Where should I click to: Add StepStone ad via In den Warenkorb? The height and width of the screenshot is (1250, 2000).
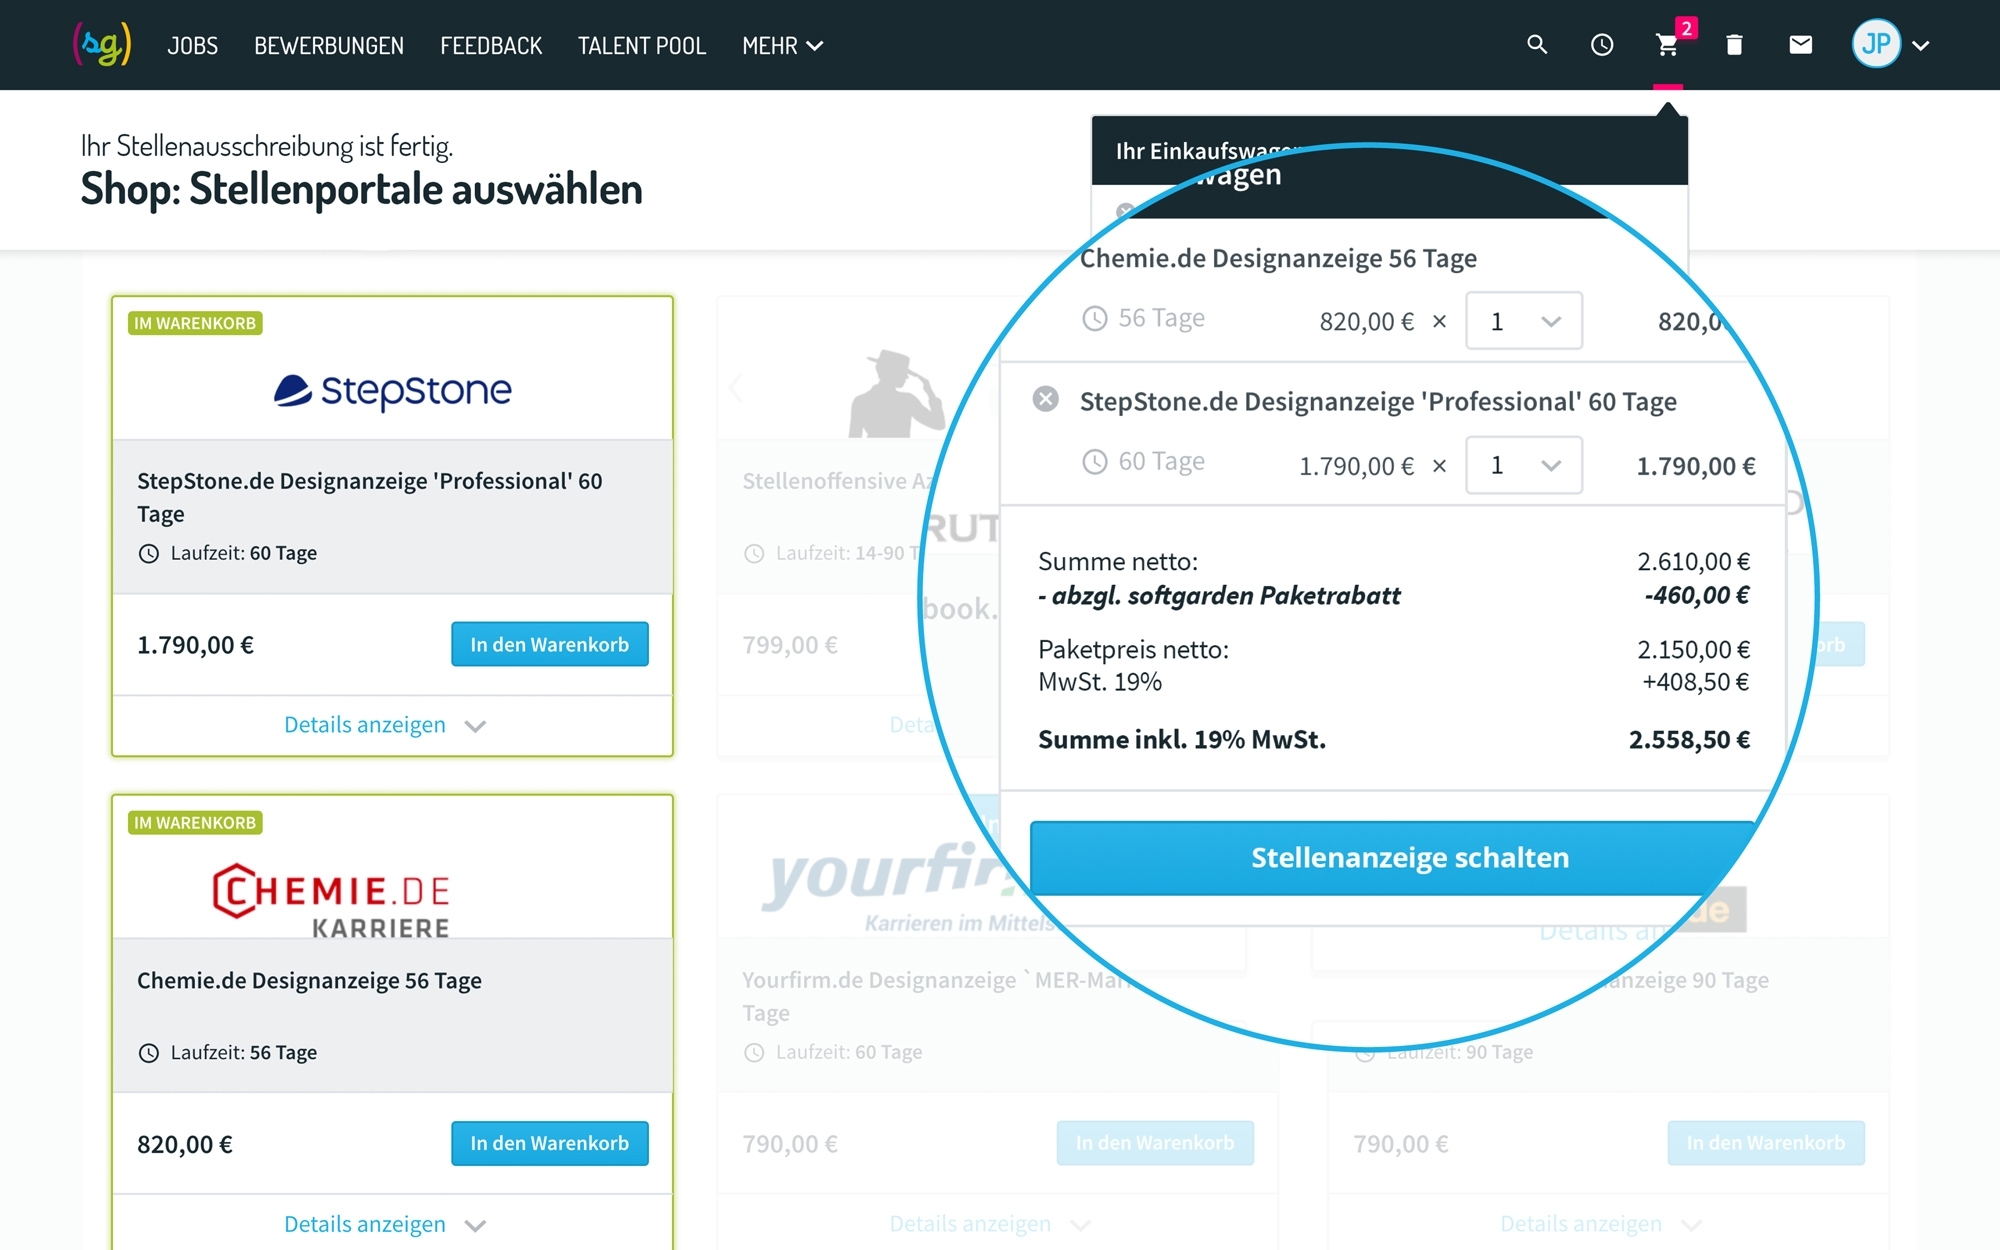(549, 644)
